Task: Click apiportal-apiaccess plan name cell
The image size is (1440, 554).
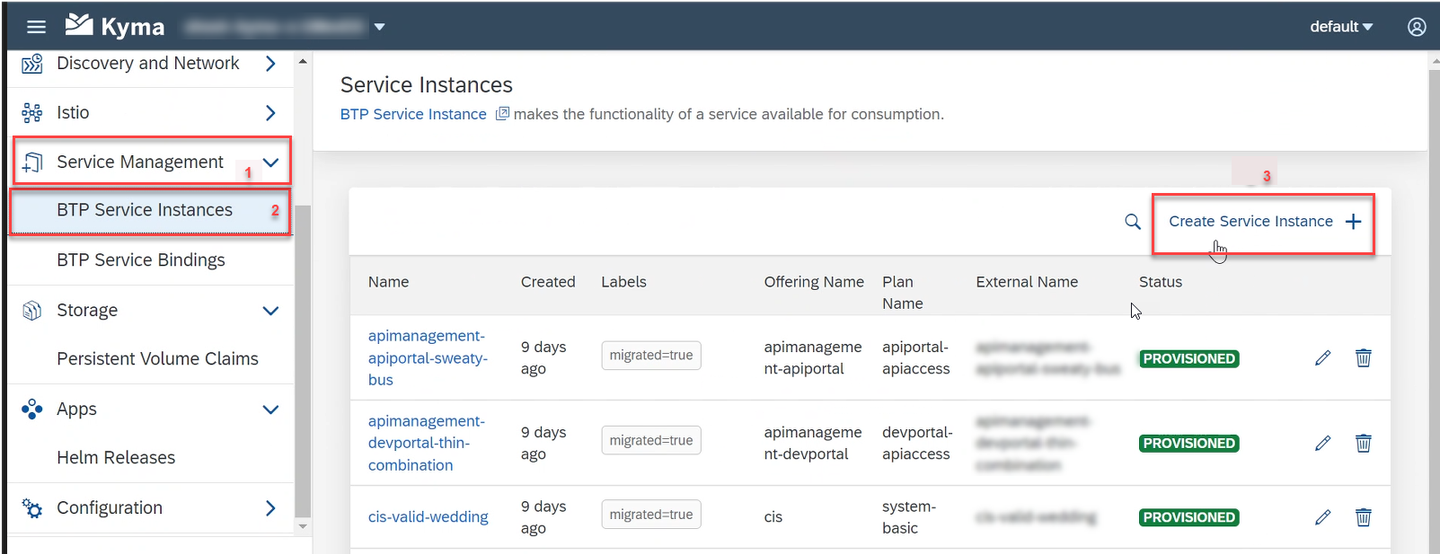Action: (x=917, y=358)
